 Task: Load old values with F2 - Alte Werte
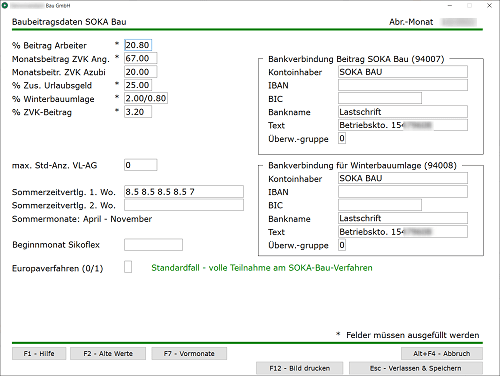click(108, 354)
